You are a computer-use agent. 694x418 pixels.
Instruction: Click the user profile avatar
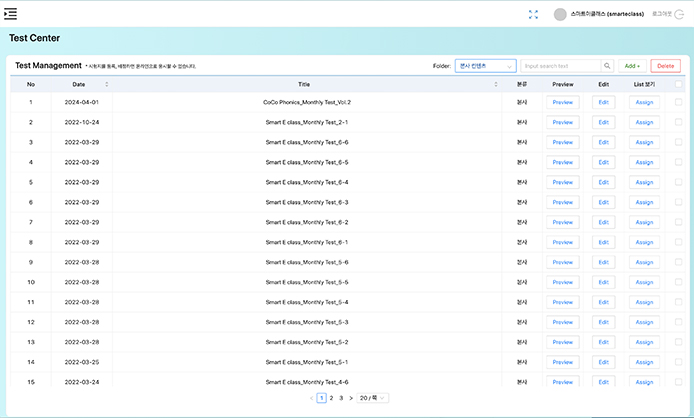(560, 14)
